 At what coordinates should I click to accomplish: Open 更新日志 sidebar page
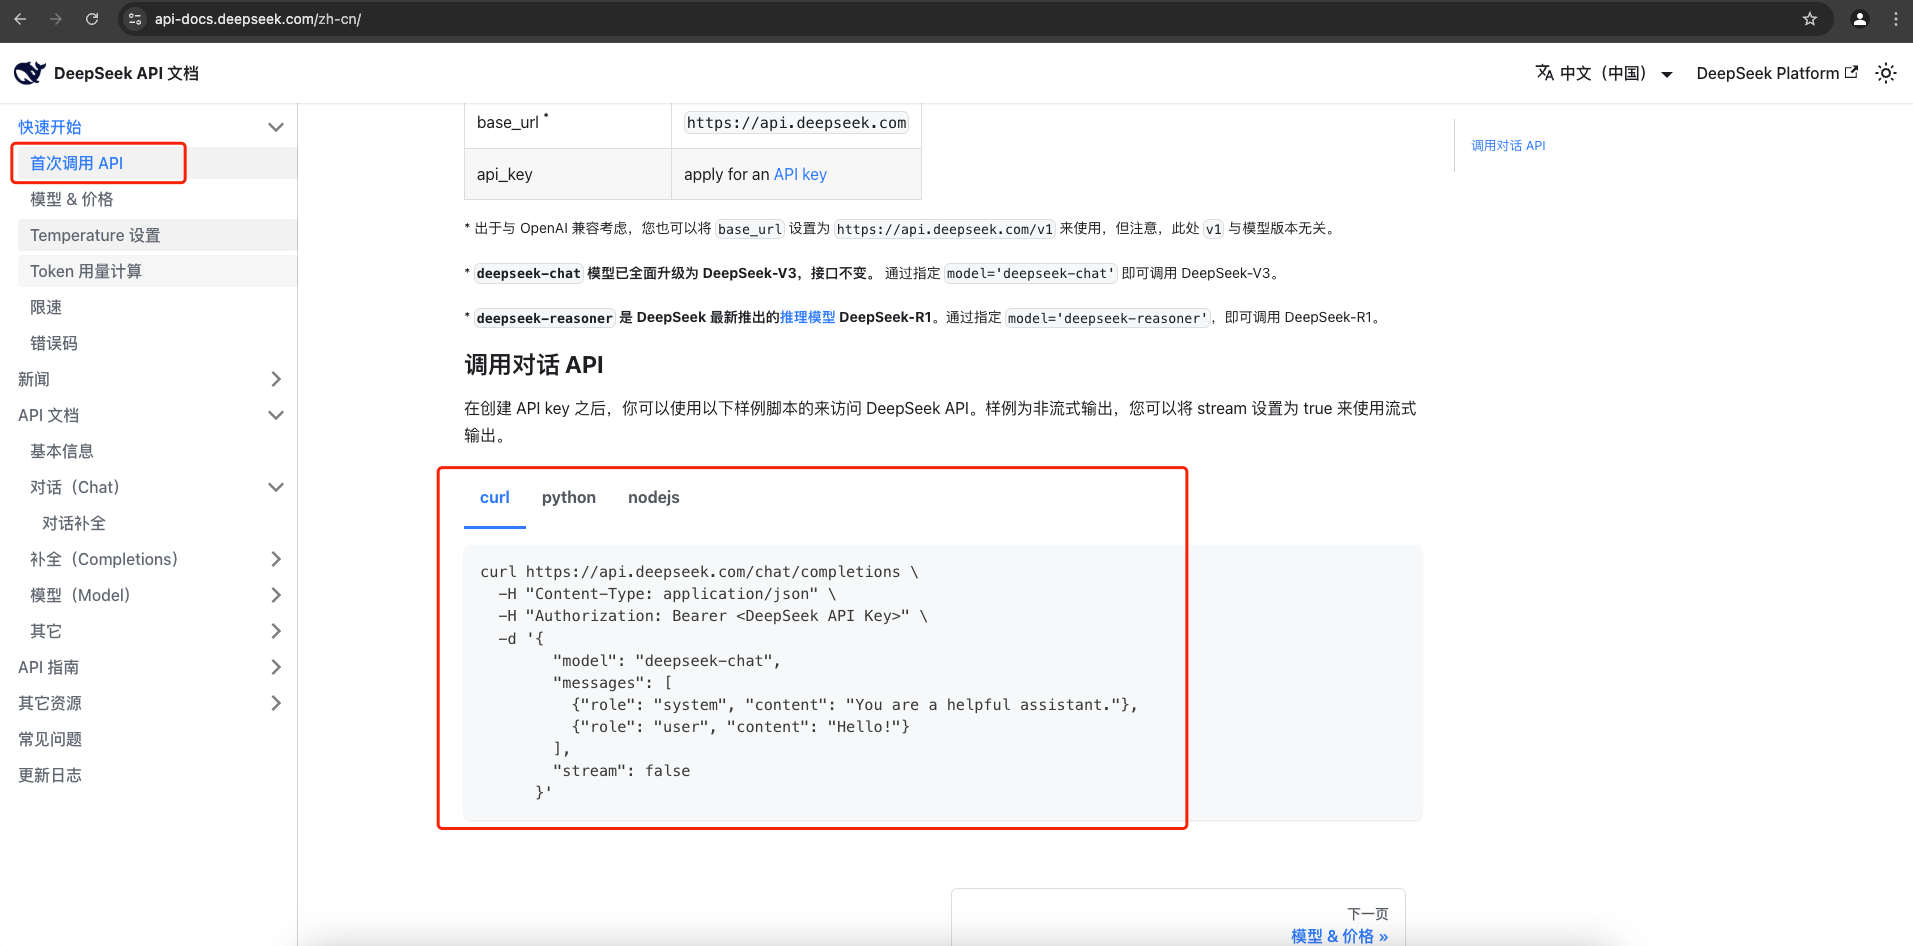tap(50, 775)
